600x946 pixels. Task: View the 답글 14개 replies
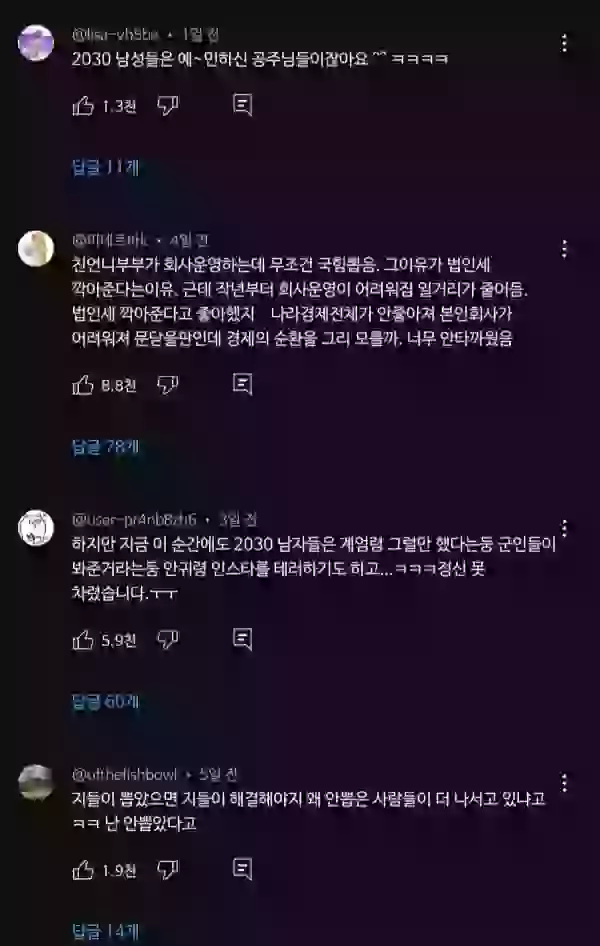pyautogui.click(x=106, y=932)
